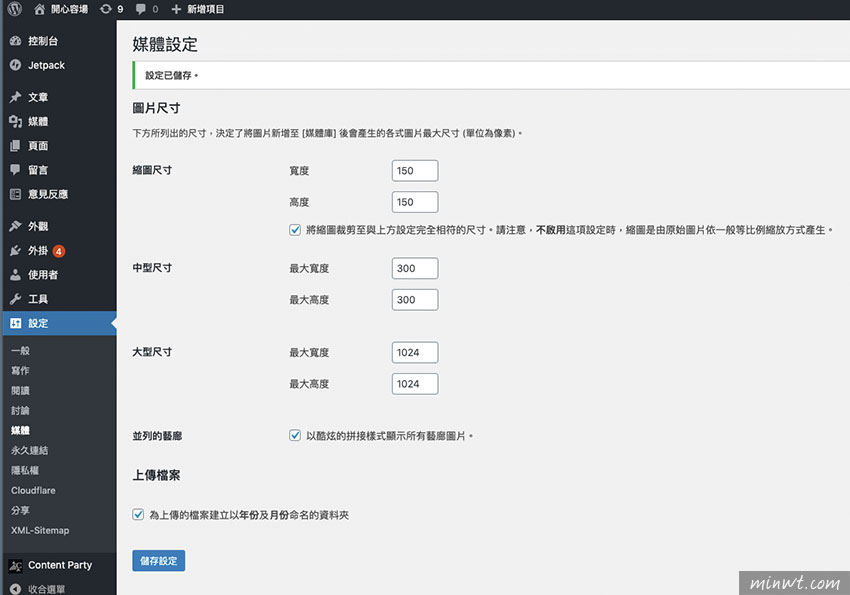This screenshot has height=595, width=850.
Task: Click the 中型尺寸 最大寬度 field
Action: 415,268
